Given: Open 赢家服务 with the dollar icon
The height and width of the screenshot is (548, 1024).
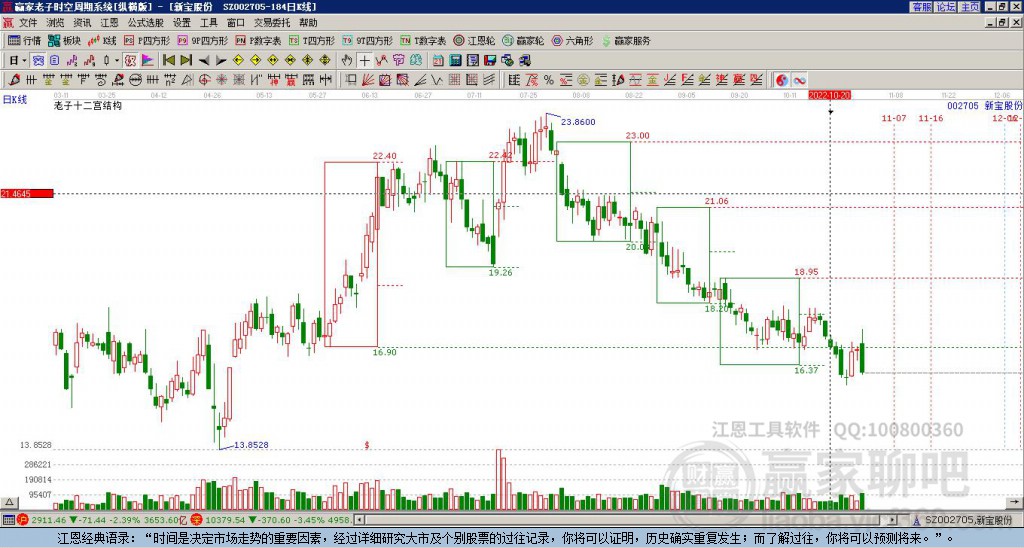Looking at the screenshot, I should (x=626, y=40).
